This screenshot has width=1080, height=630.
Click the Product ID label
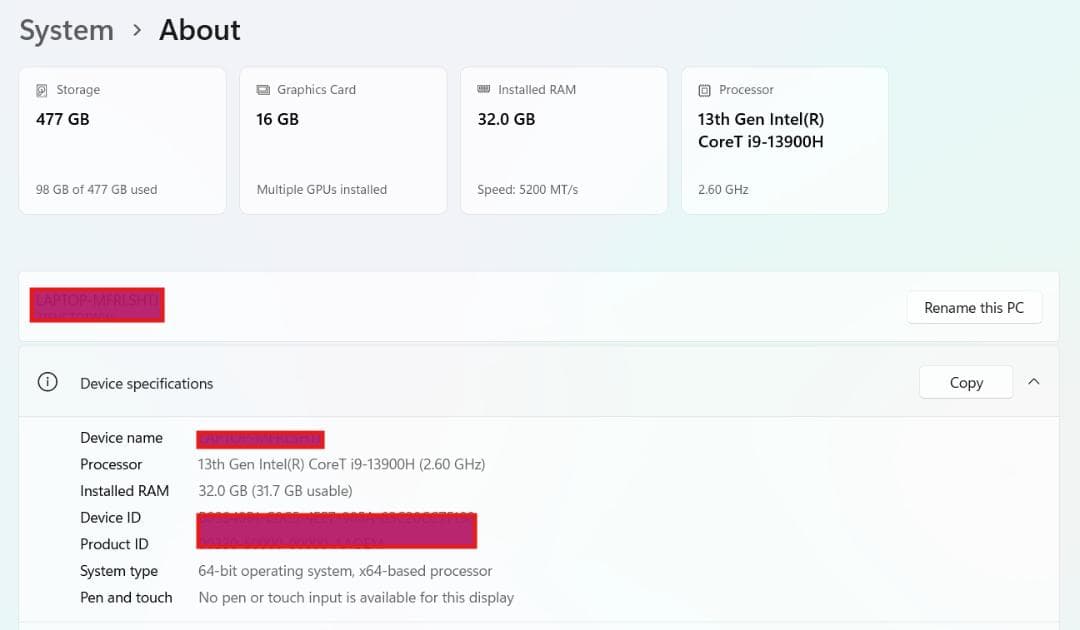[x=114, y=544]
